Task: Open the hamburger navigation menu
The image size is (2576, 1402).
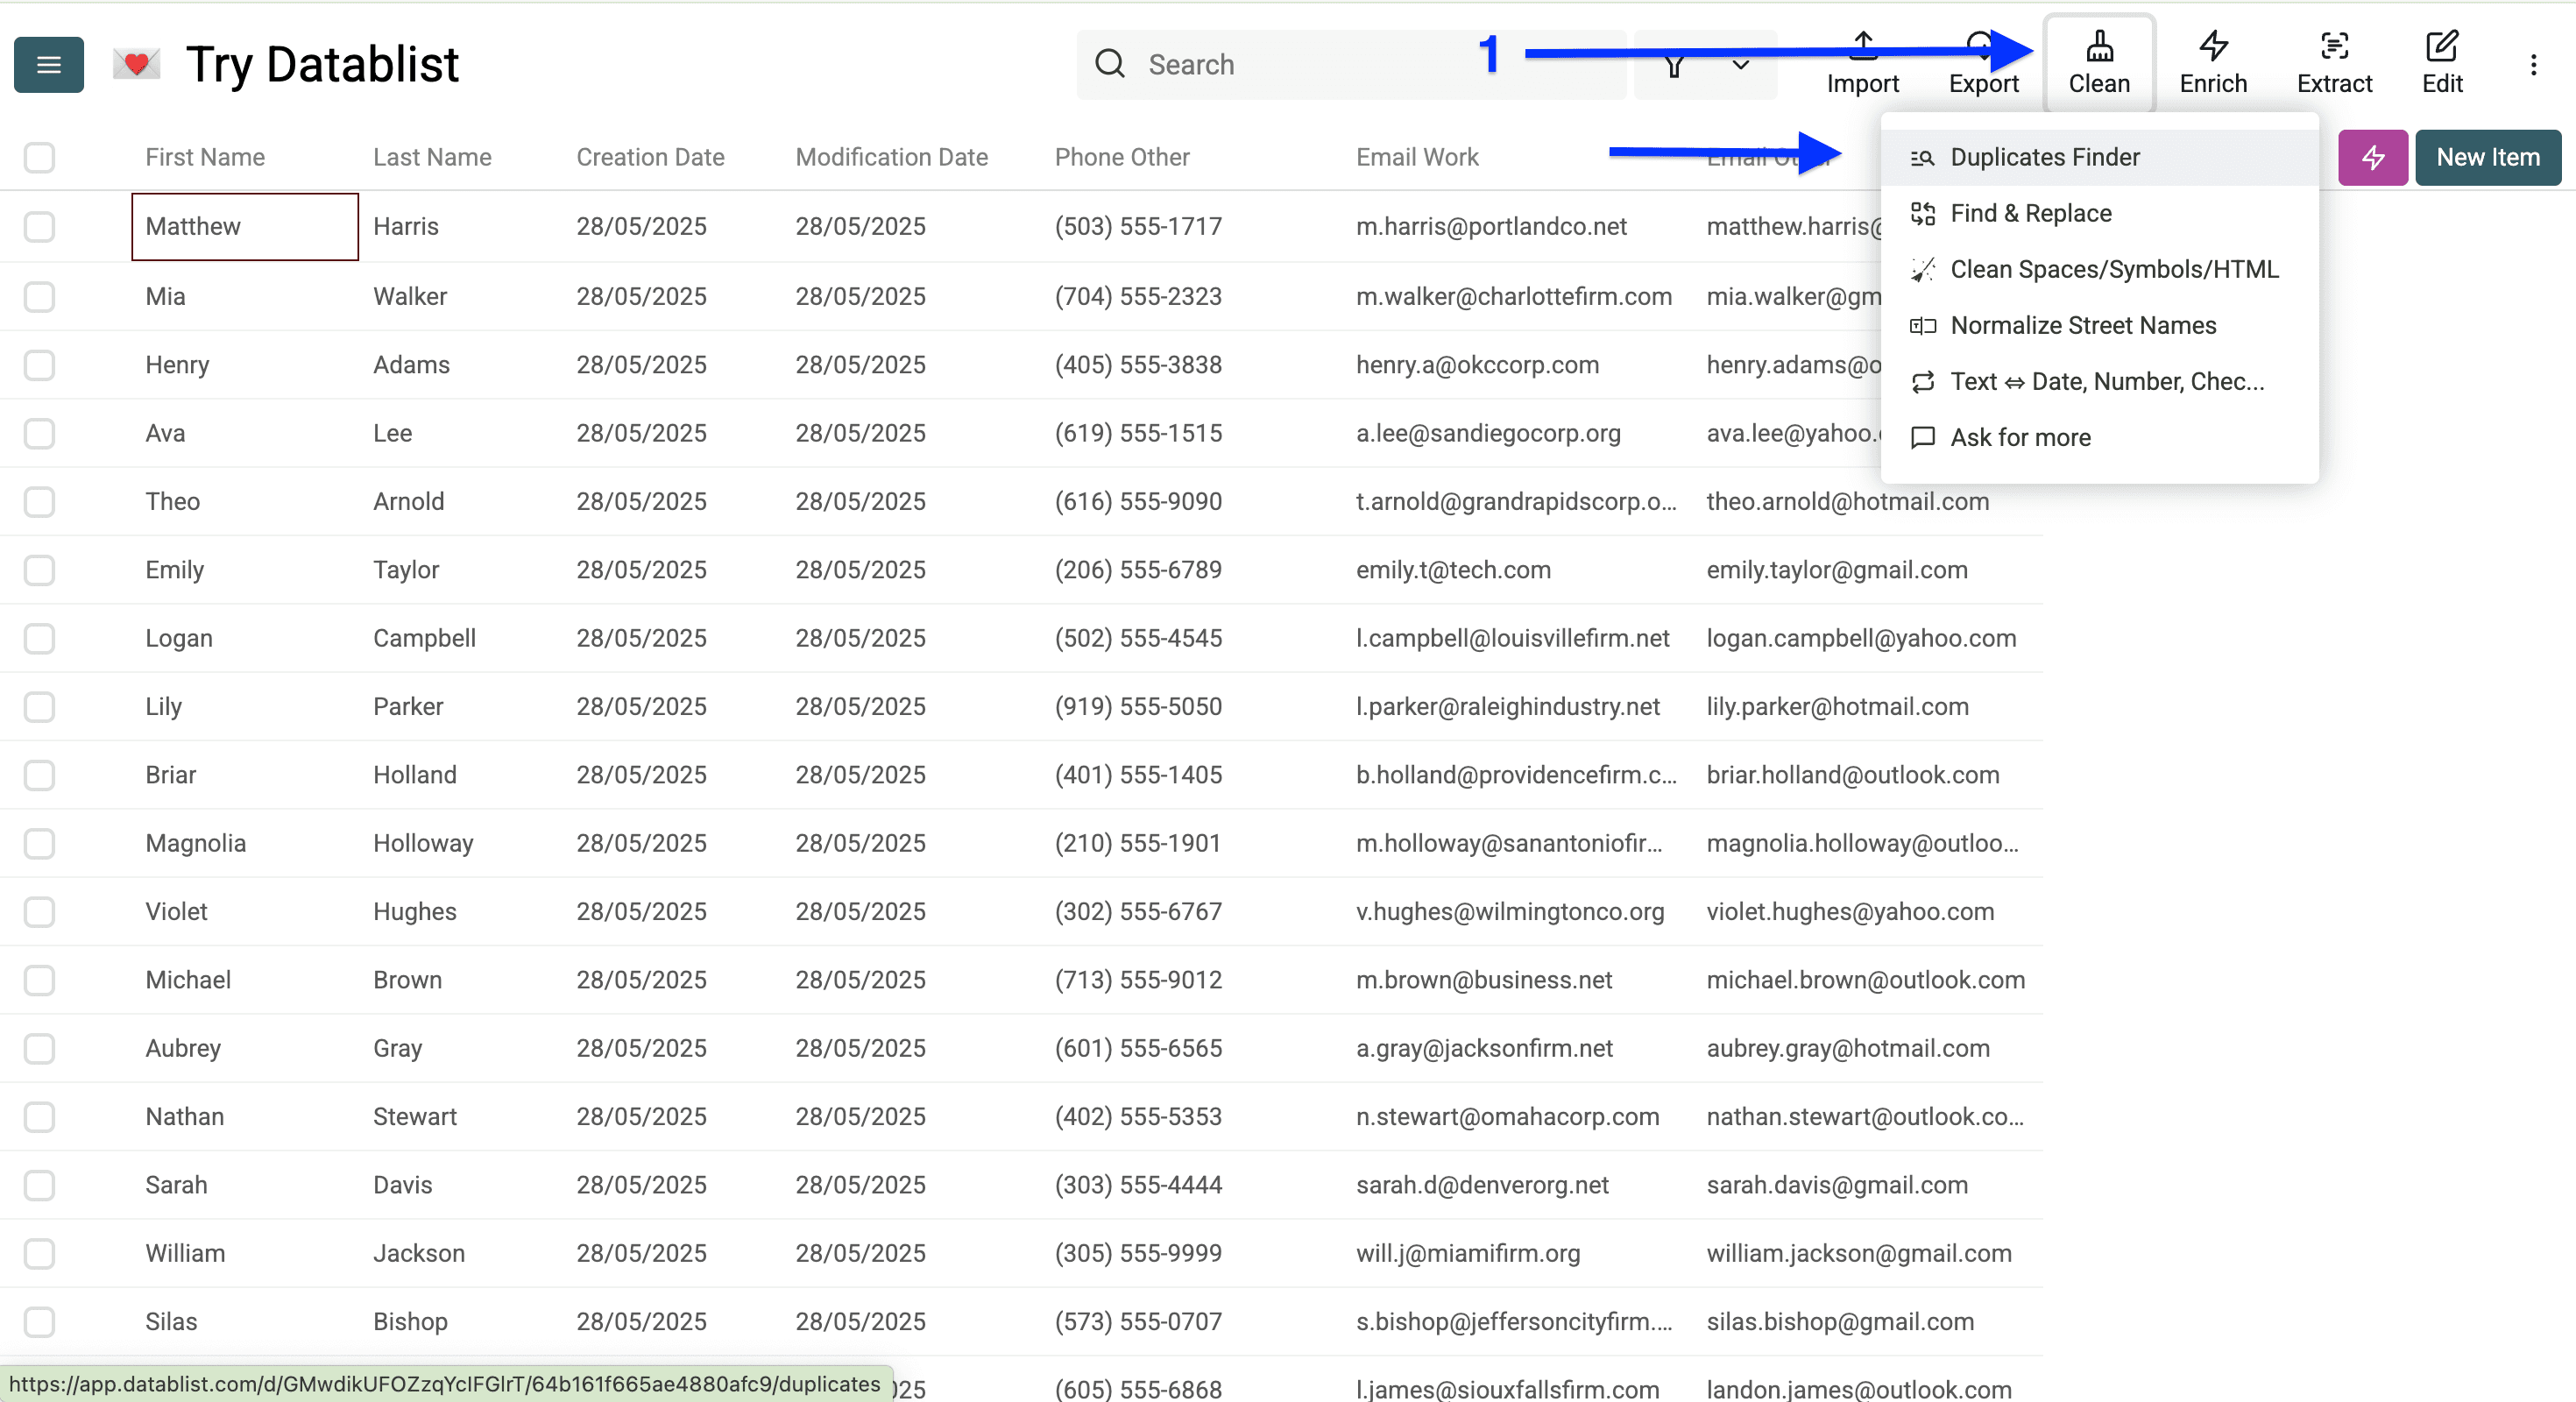Action: tap(48, 64)
